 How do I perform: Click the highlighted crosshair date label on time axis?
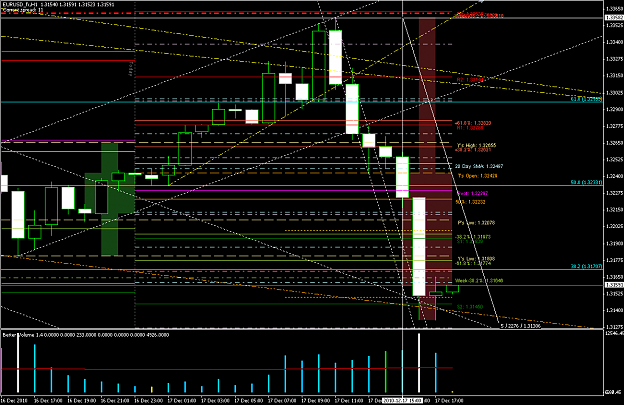[402, 400]
